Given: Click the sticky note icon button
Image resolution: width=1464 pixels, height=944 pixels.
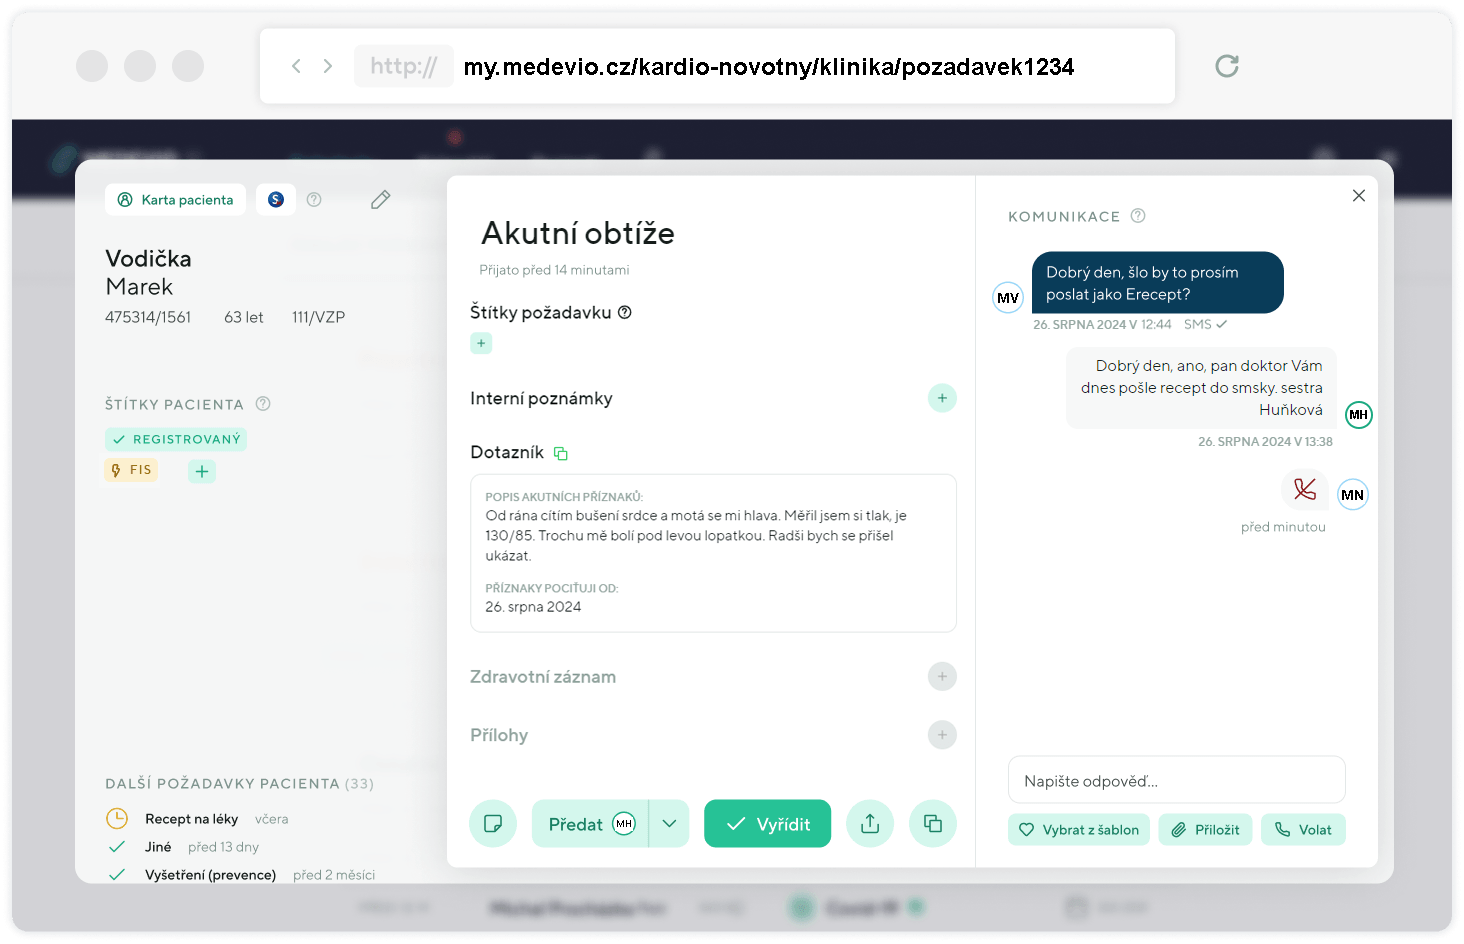Looking at the screenshot, I should [x=492, y=824].
